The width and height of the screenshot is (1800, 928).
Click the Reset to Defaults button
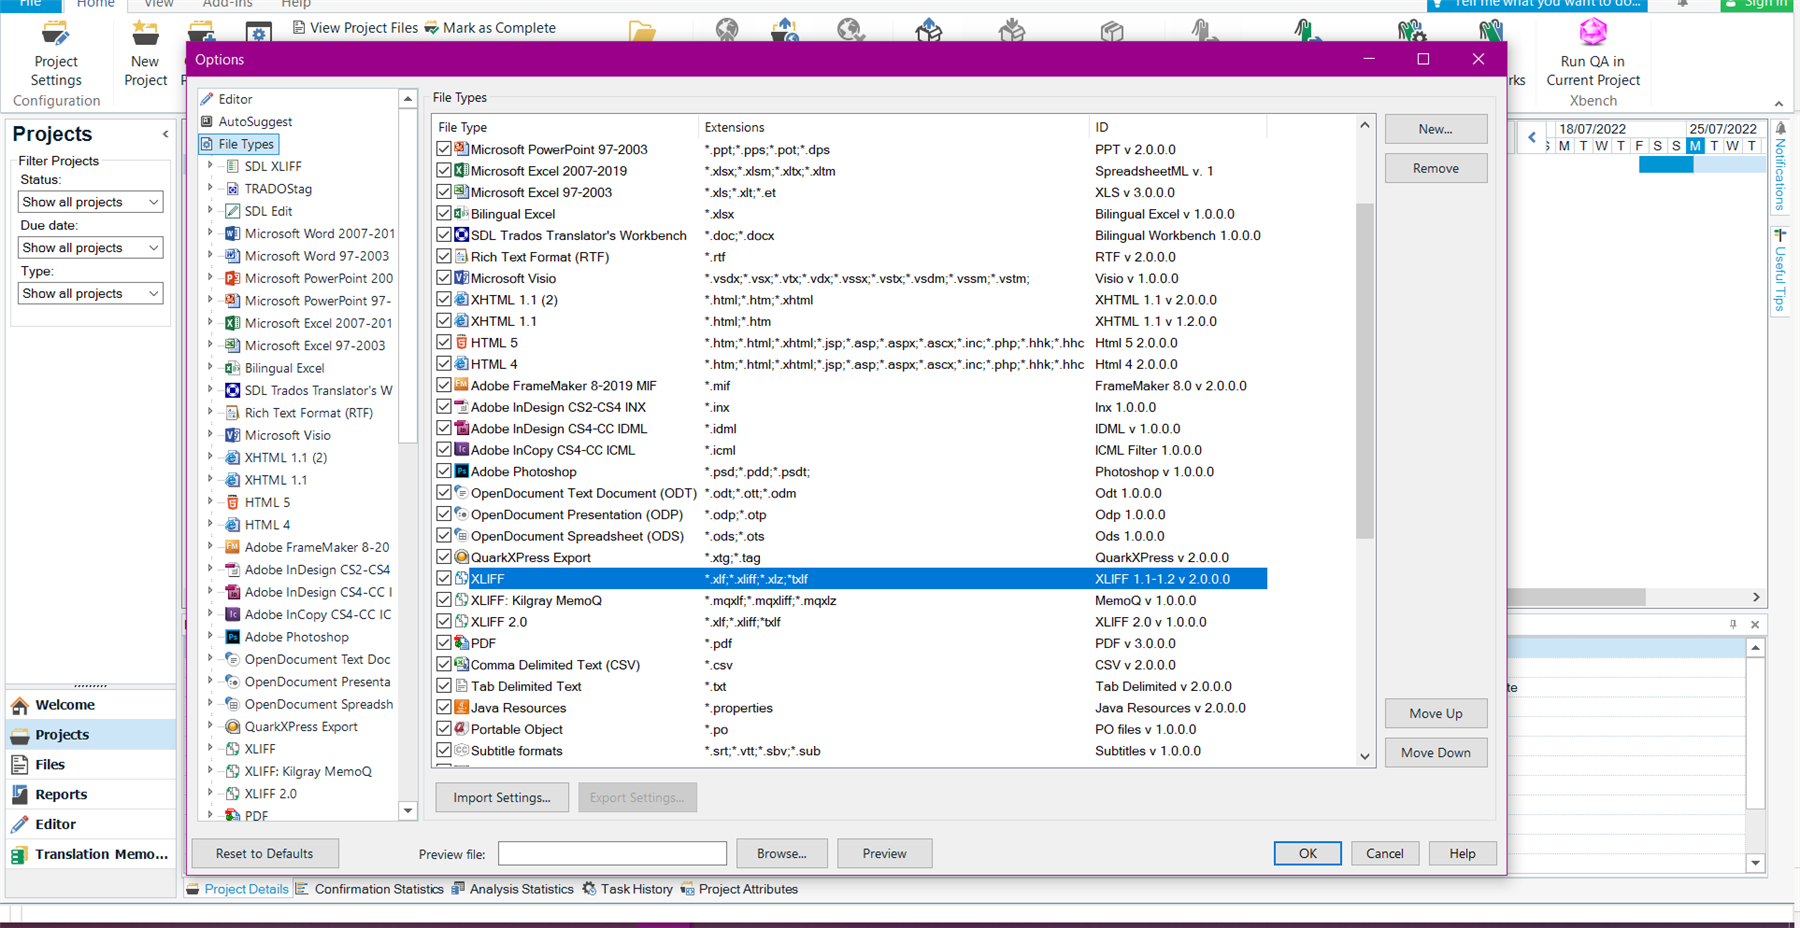tap(264, 853)
